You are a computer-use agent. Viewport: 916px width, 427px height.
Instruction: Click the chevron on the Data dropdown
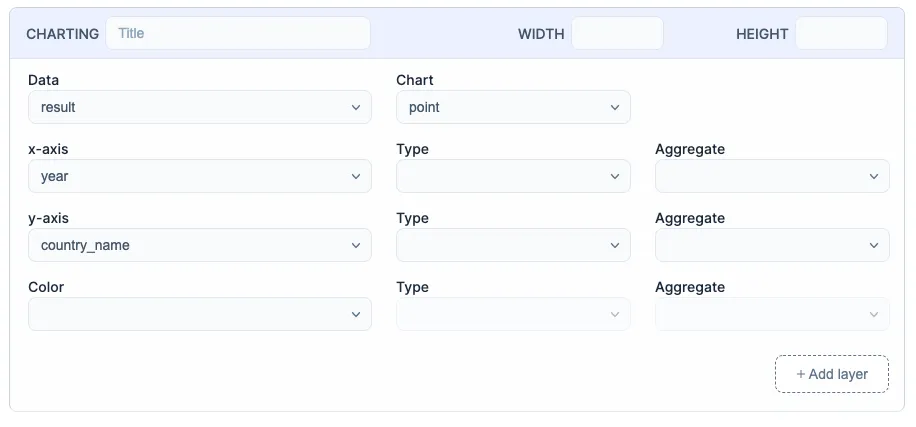pyautogui.click(x=356, y=107)
